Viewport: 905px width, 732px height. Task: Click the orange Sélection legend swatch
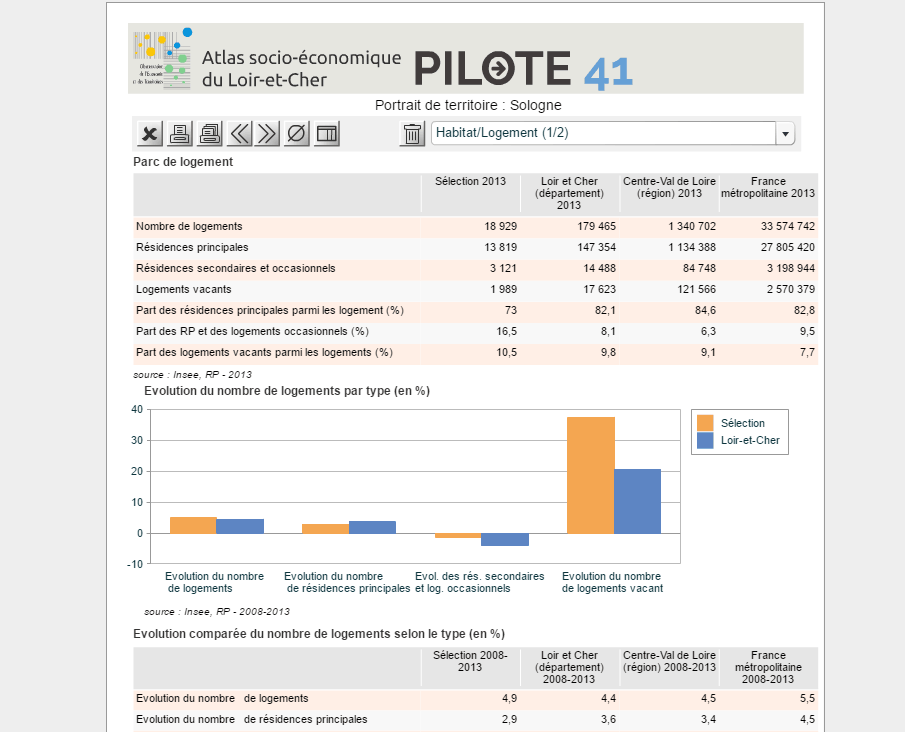705,423
